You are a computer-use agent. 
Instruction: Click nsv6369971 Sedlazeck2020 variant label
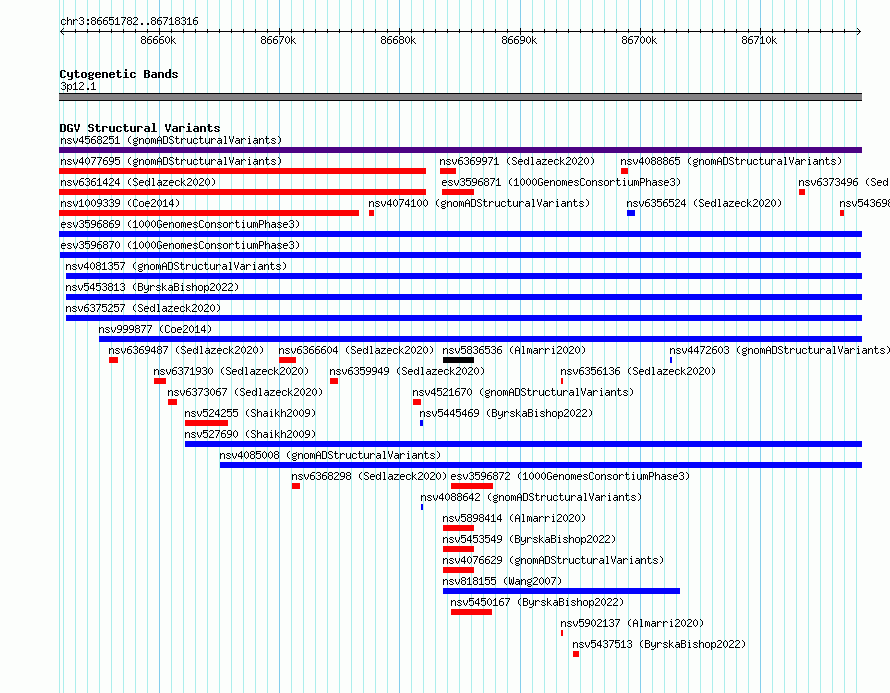pos(517,161)
